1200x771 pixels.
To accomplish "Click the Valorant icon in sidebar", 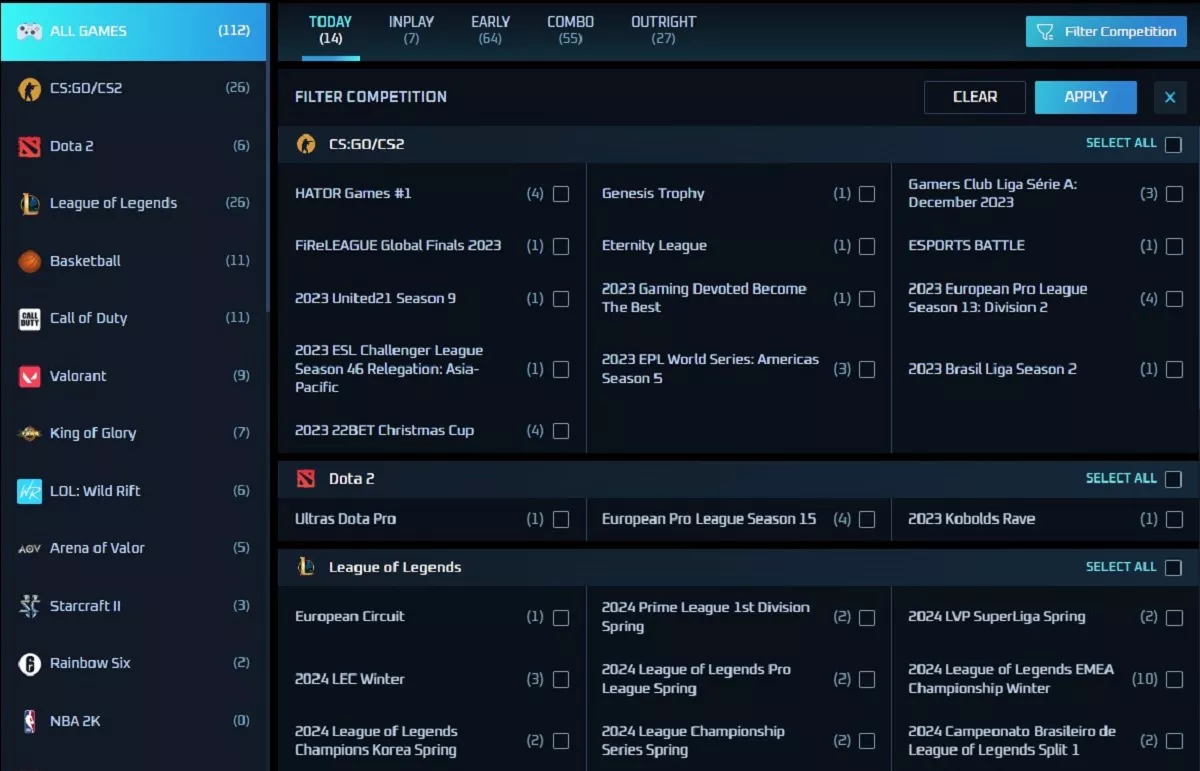I will pyautogui.click(x=30, y=376).
